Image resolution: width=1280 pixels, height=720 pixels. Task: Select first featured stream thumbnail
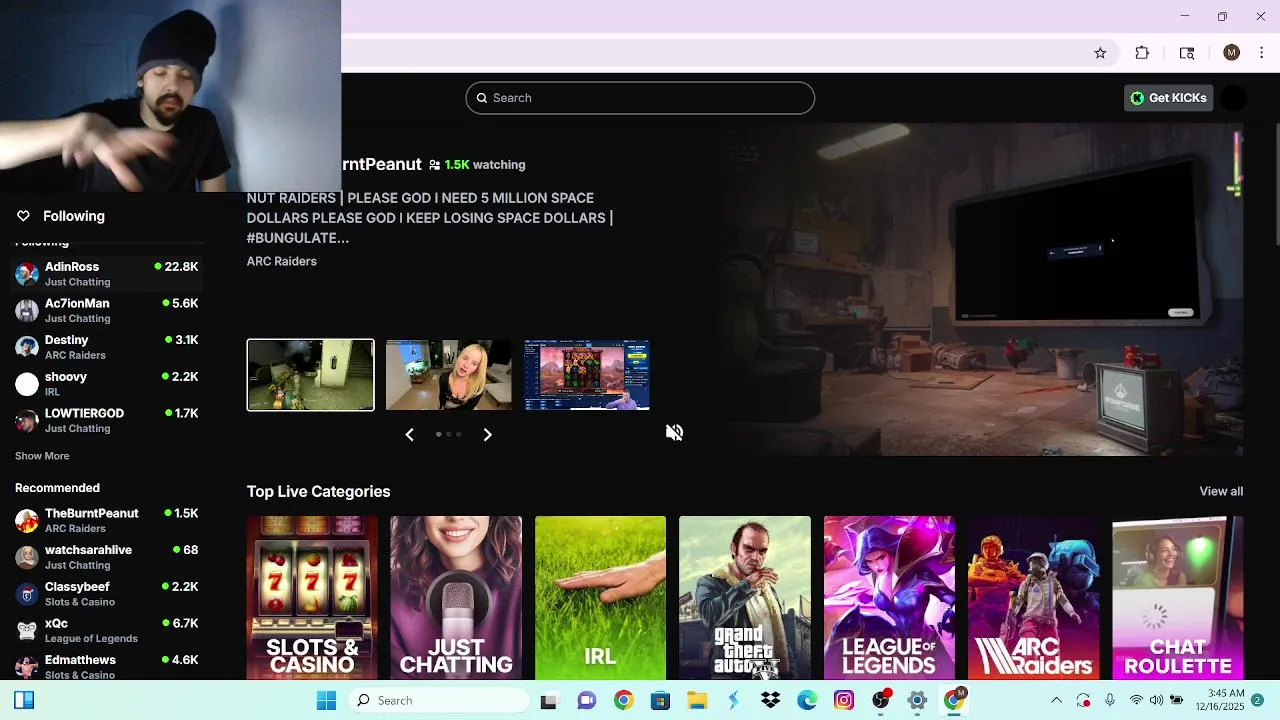(x=311, y=375)
